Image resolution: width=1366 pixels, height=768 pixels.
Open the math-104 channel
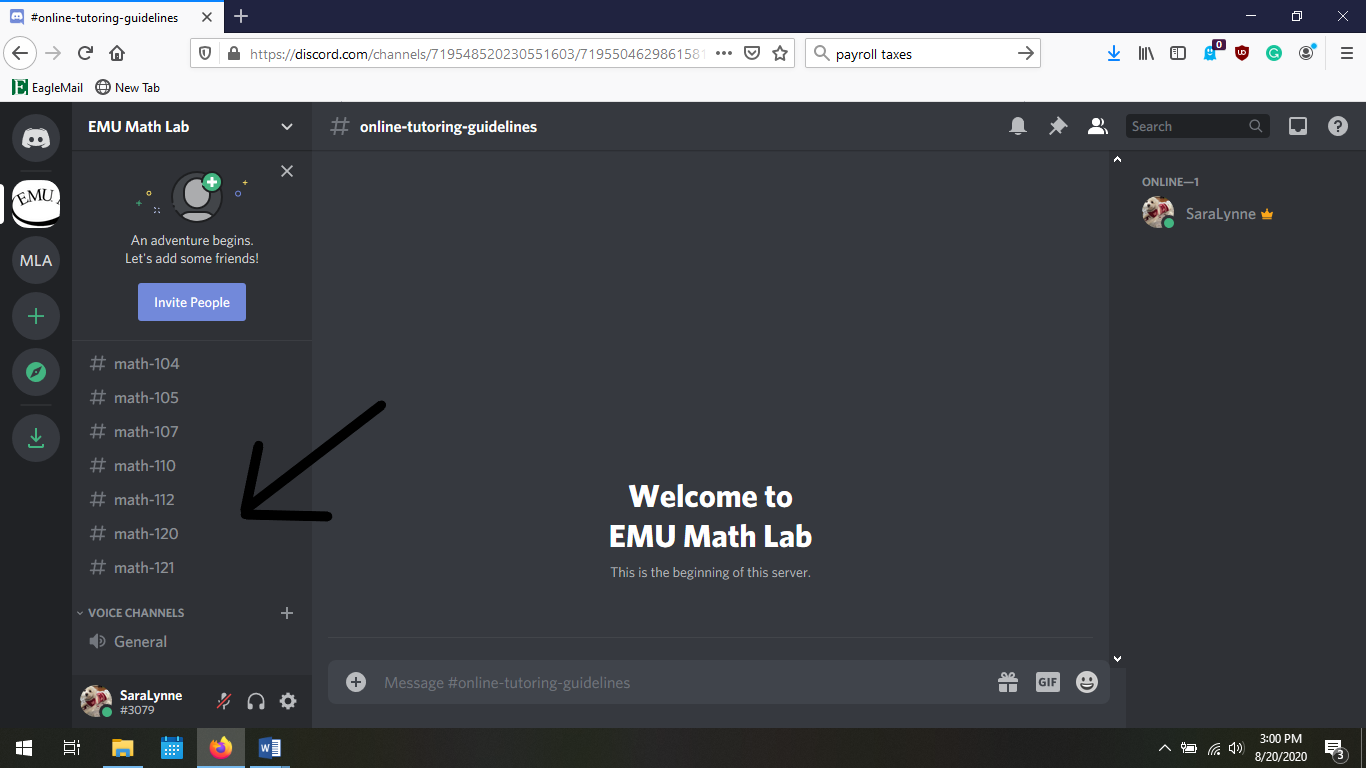pyautogui.click(x=192, y=364)
